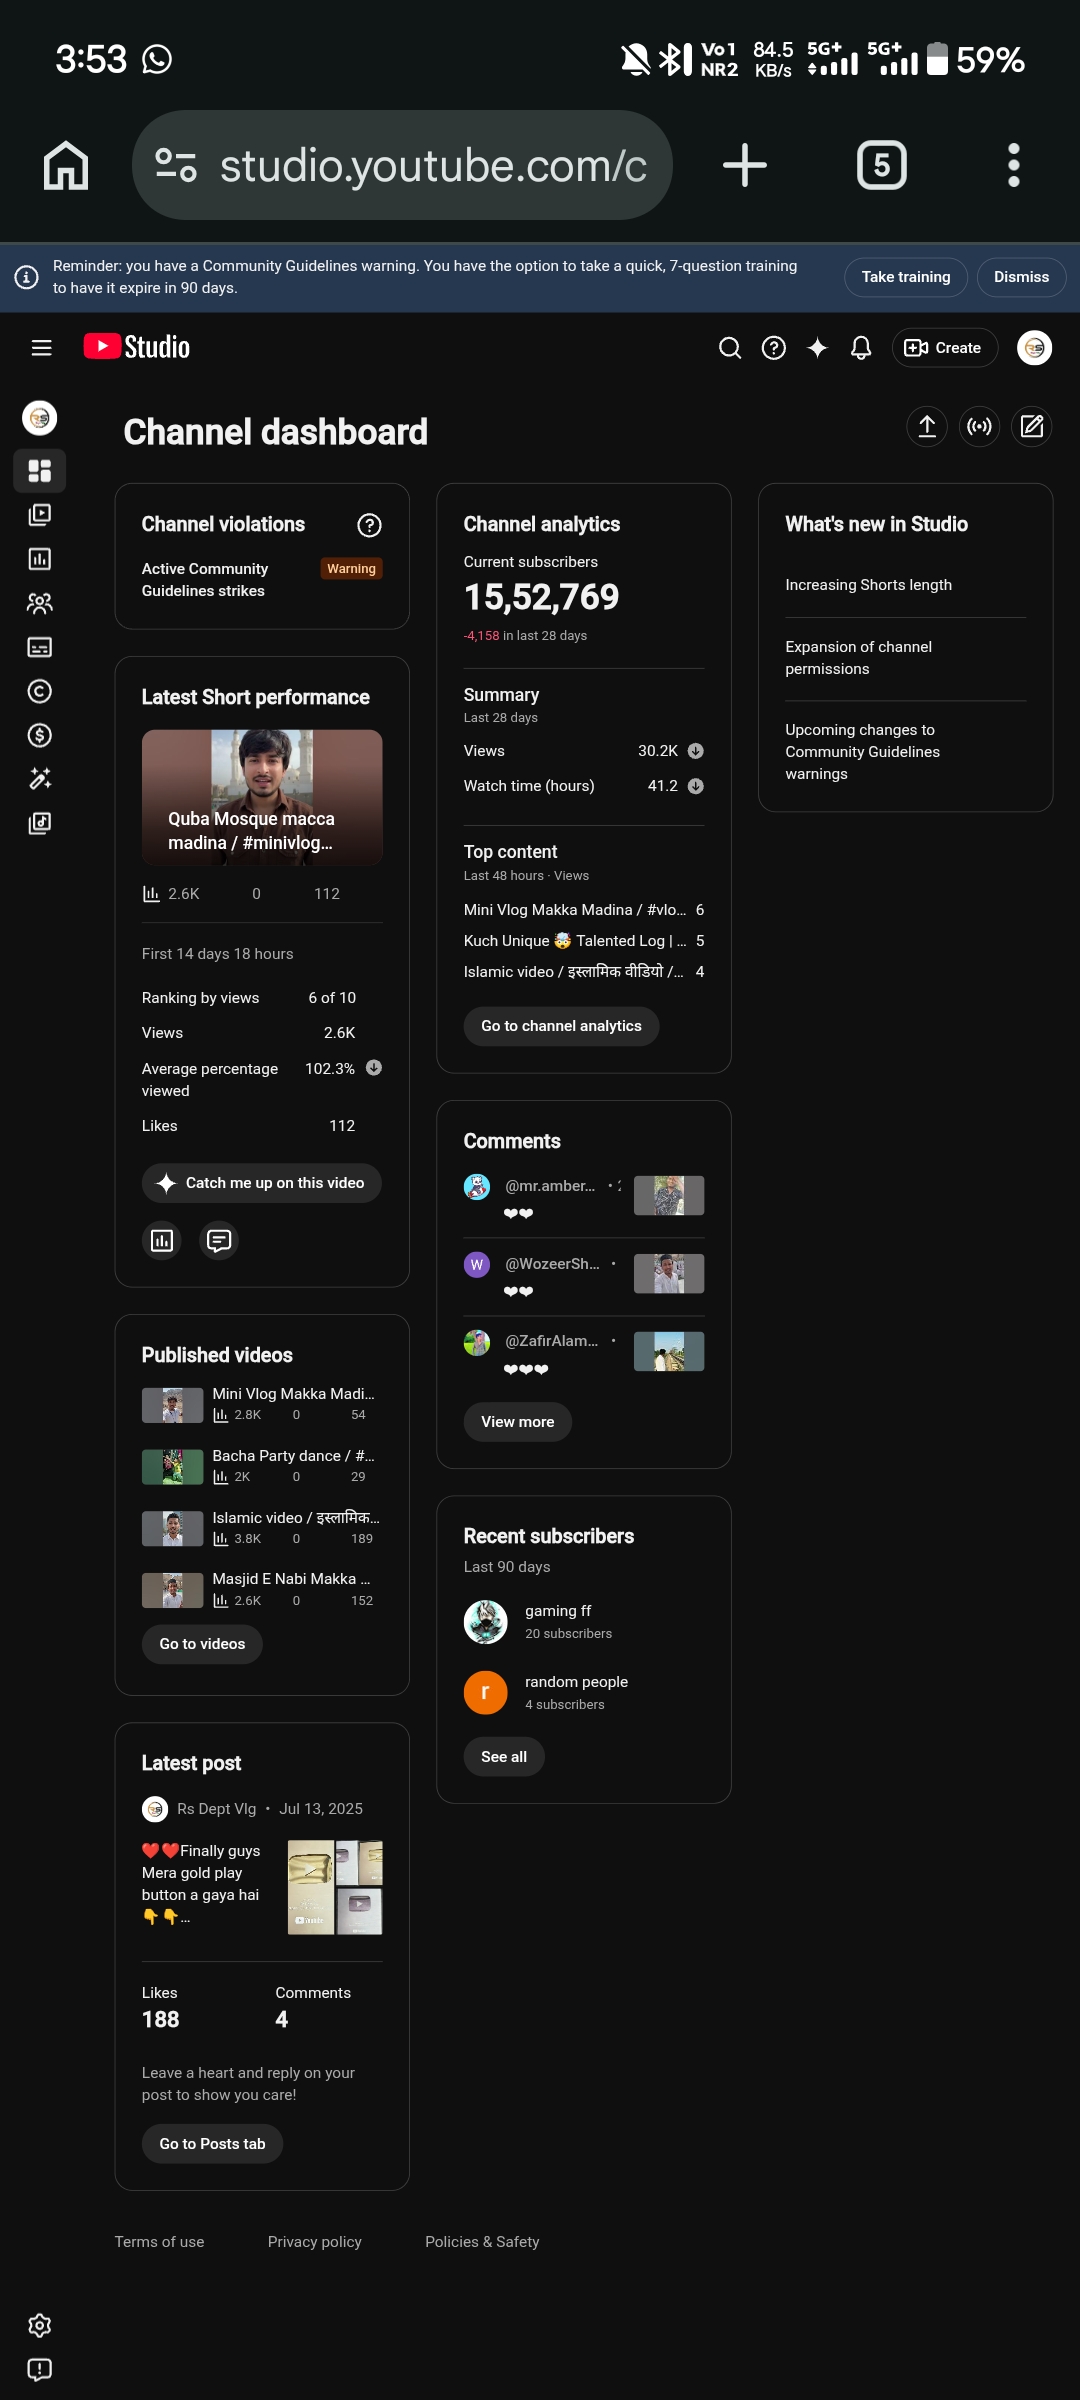Click Go to videos button
This screenshot has width=1080, height=2400.
(202, 1644)
